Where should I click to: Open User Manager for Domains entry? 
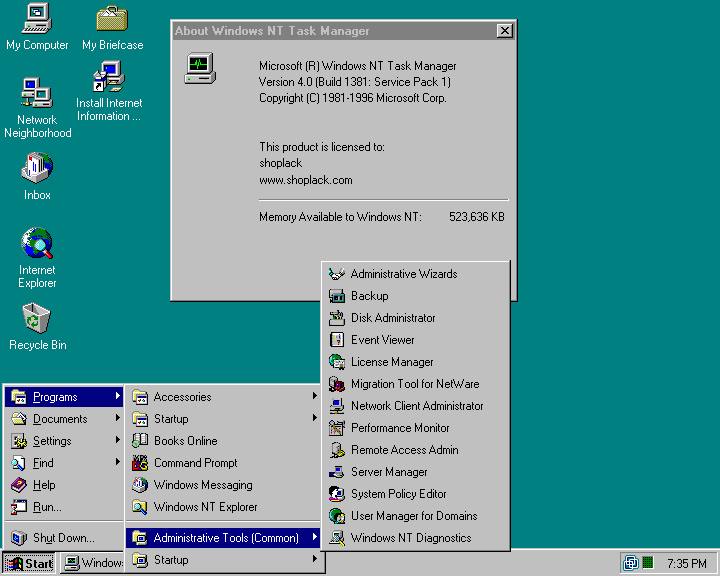[416, 516]
